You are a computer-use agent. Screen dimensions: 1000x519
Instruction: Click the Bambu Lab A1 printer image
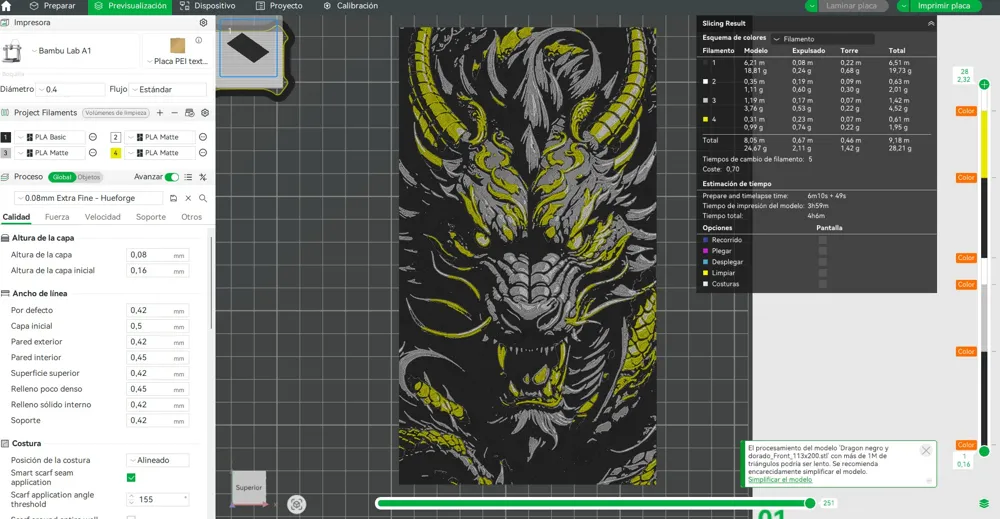pyautogui.click(x=12, y=52)
